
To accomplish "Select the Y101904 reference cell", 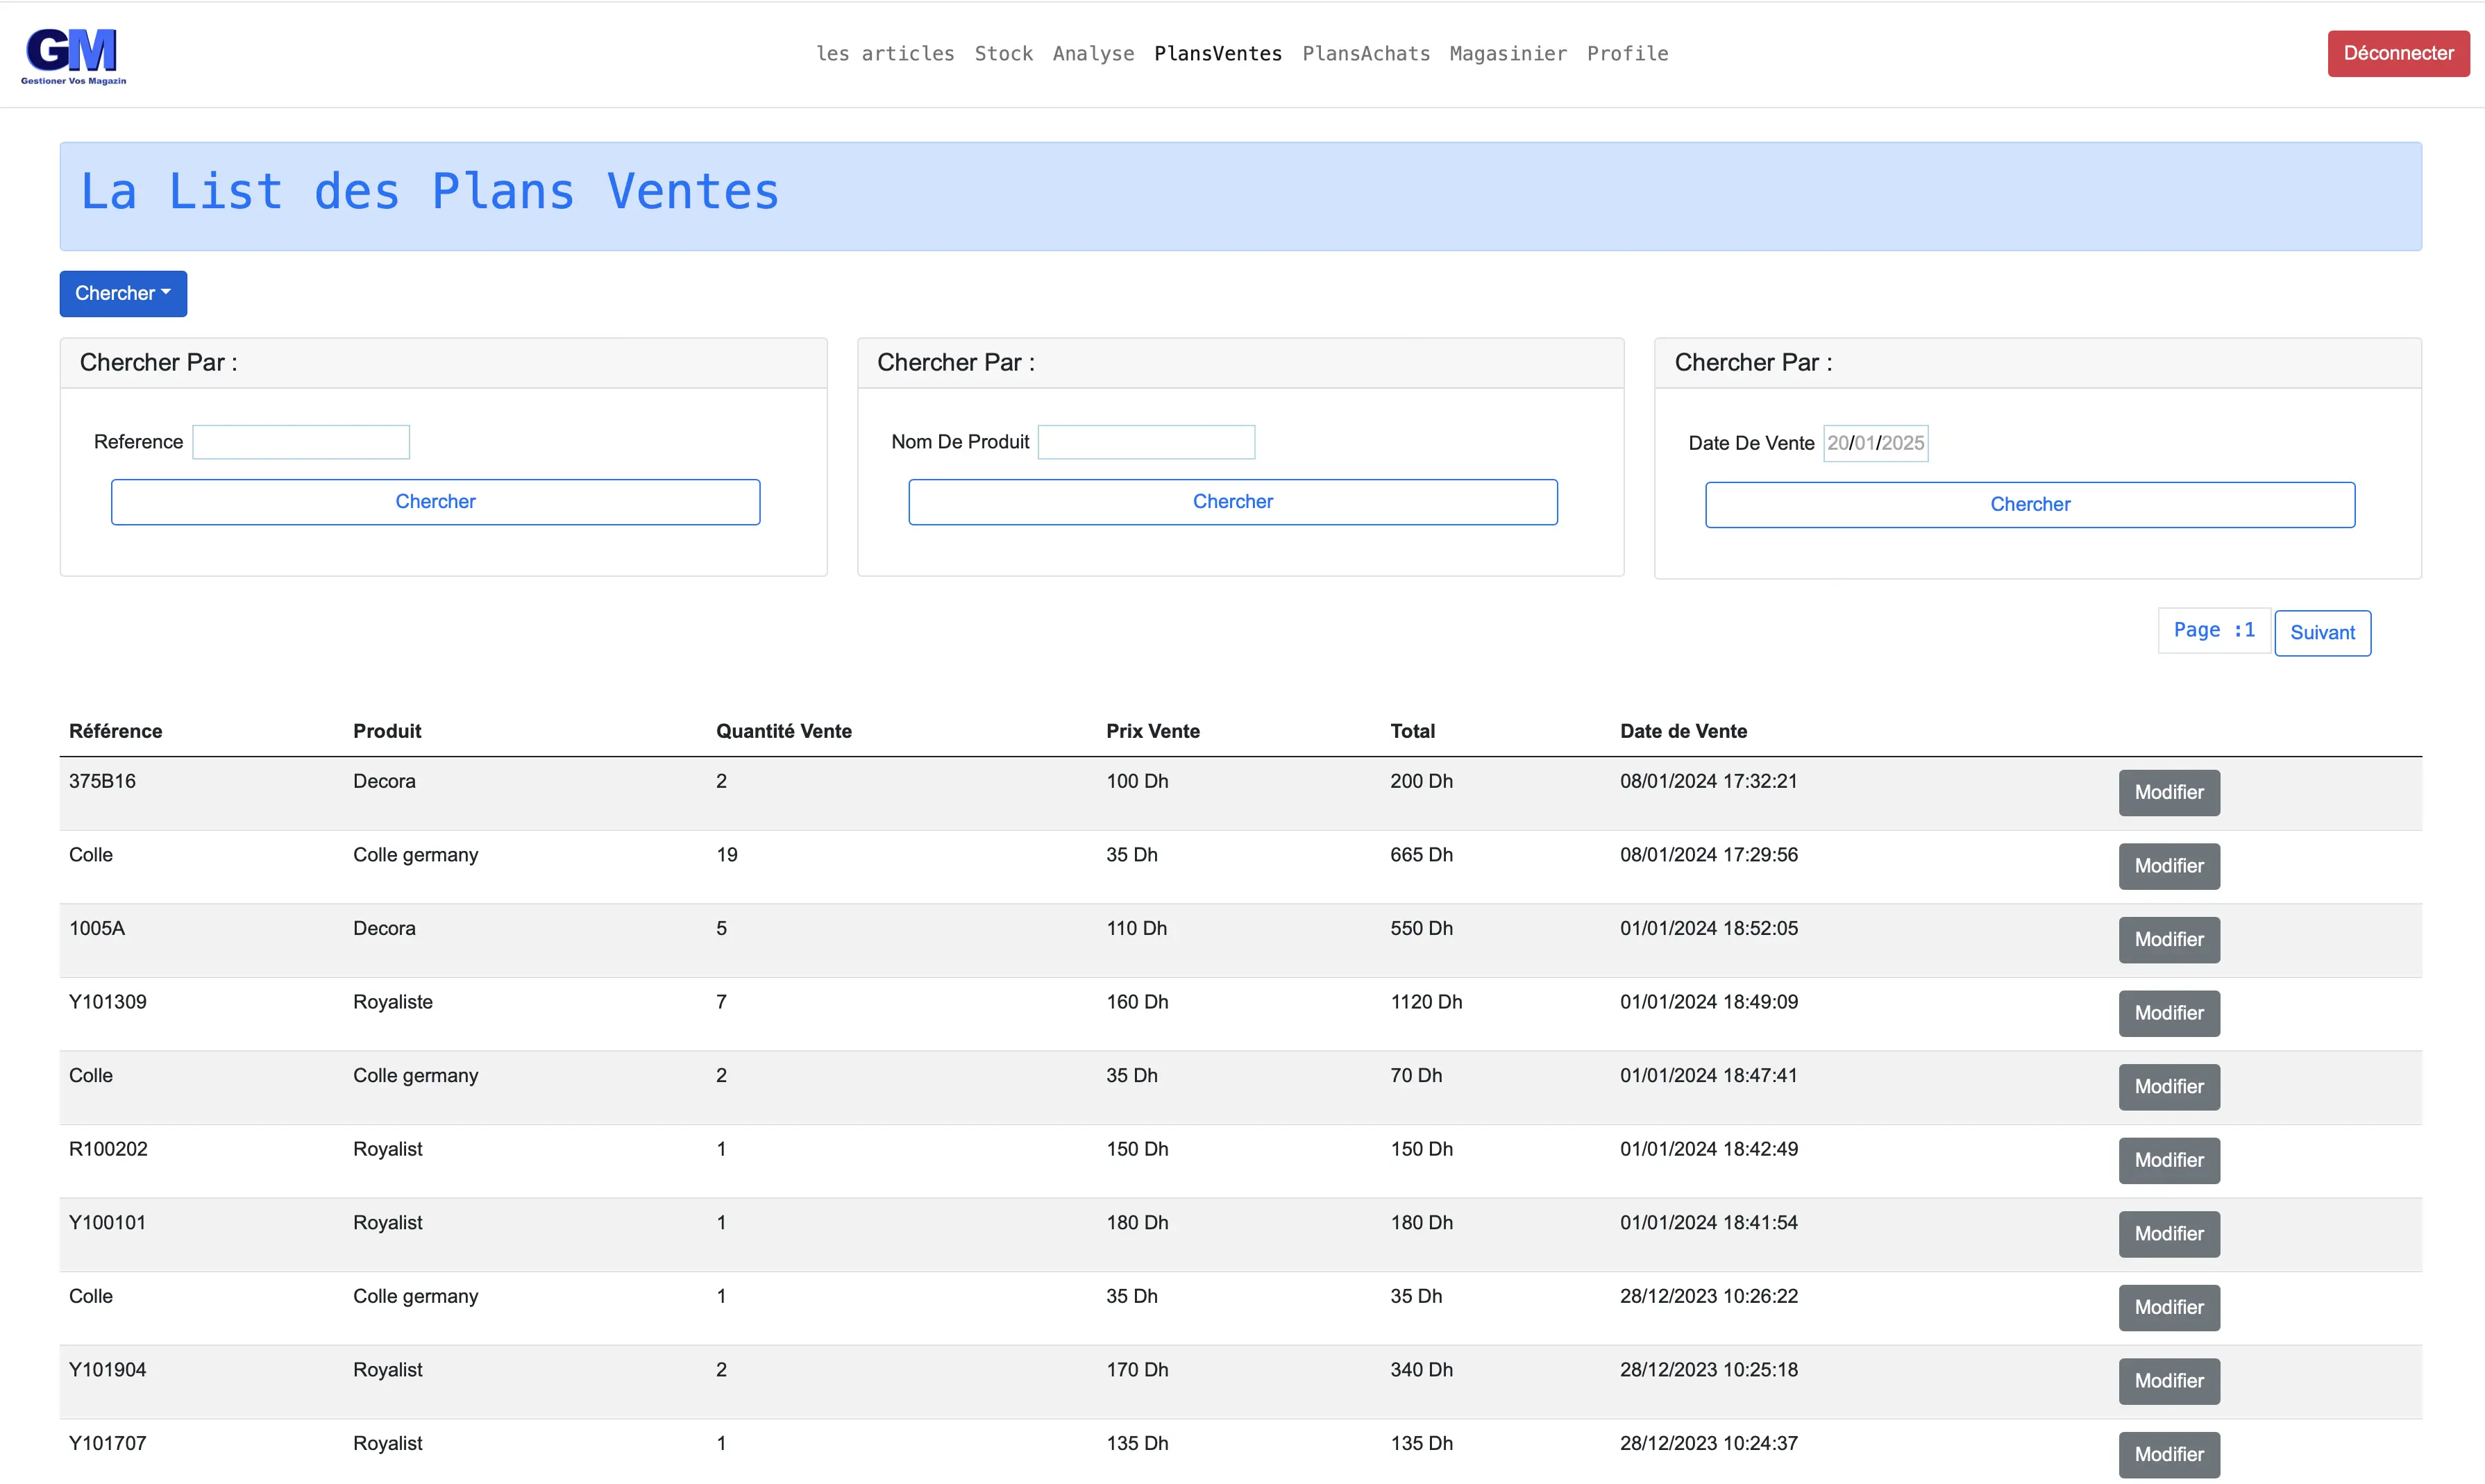I will (107, 1371).
